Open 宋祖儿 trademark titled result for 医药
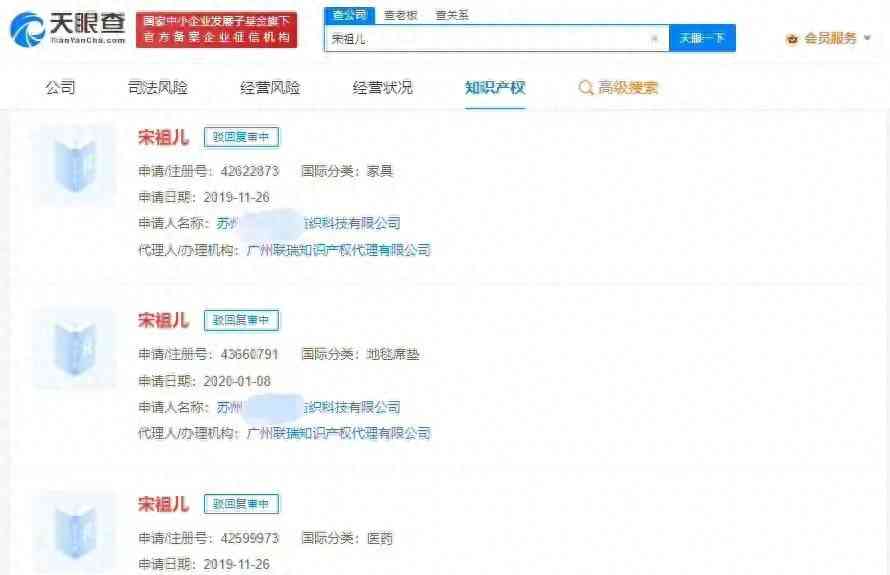 163,504
